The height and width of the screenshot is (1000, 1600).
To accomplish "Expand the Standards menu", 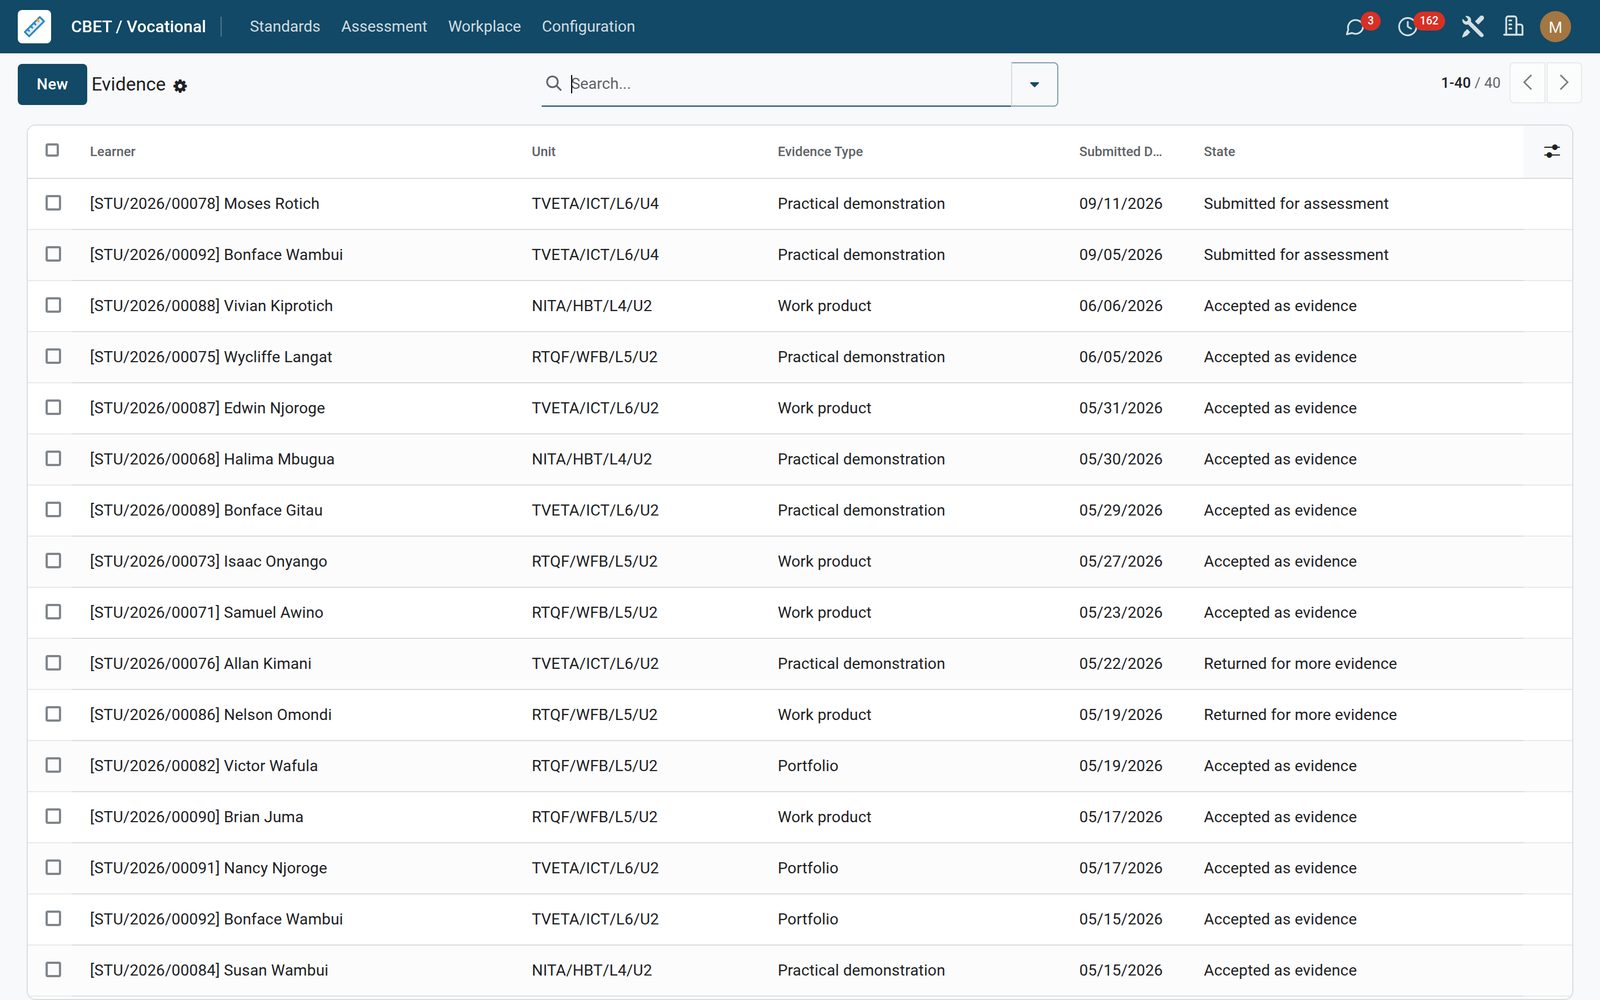I will pyautogui.click(x=285, y=27).
